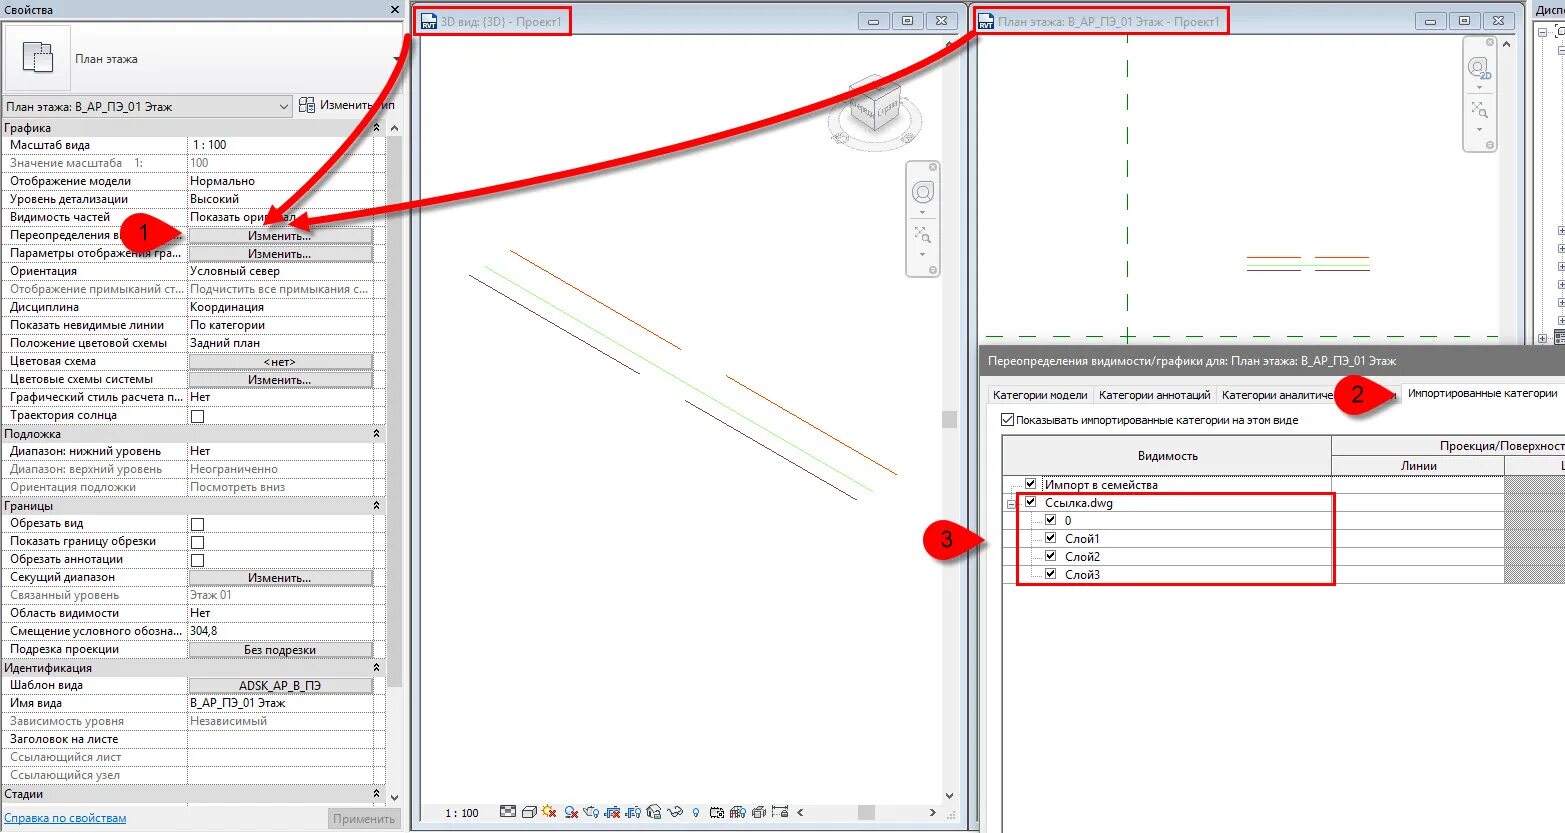Open the 2D steering wheel in floor plan view
Screen dimensions: 1565x833
1479,68
